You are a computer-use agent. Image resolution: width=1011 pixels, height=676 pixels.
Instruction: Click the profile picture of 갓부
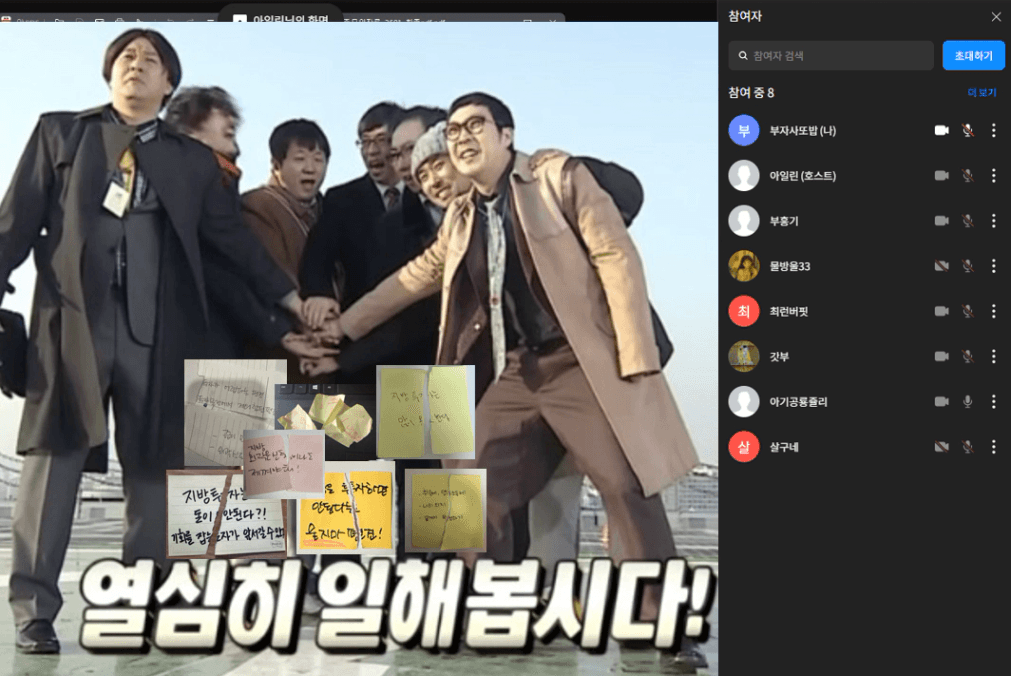744,356
